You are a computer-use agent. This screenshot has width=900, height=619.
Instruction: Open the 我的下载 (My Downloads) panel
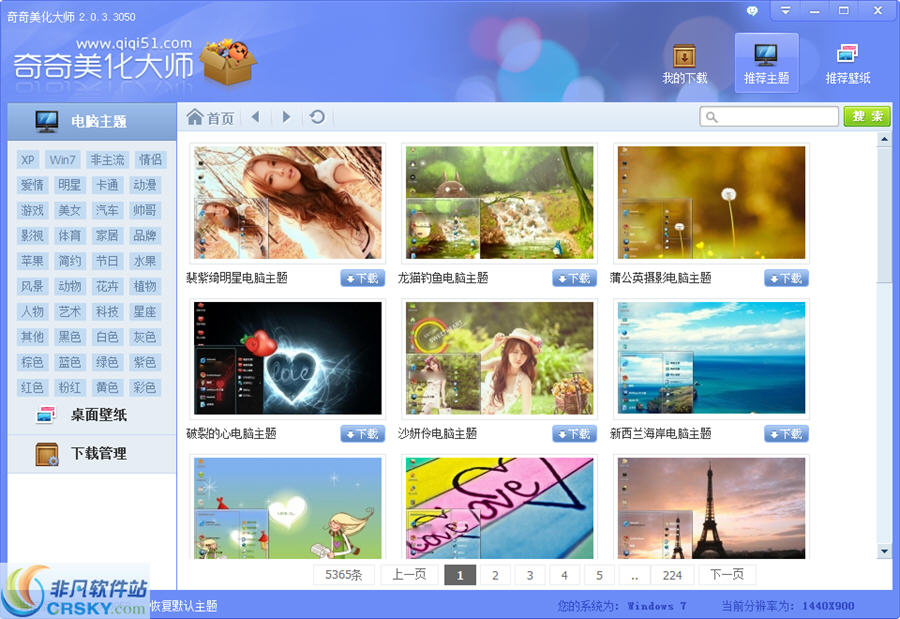[684, 62]
